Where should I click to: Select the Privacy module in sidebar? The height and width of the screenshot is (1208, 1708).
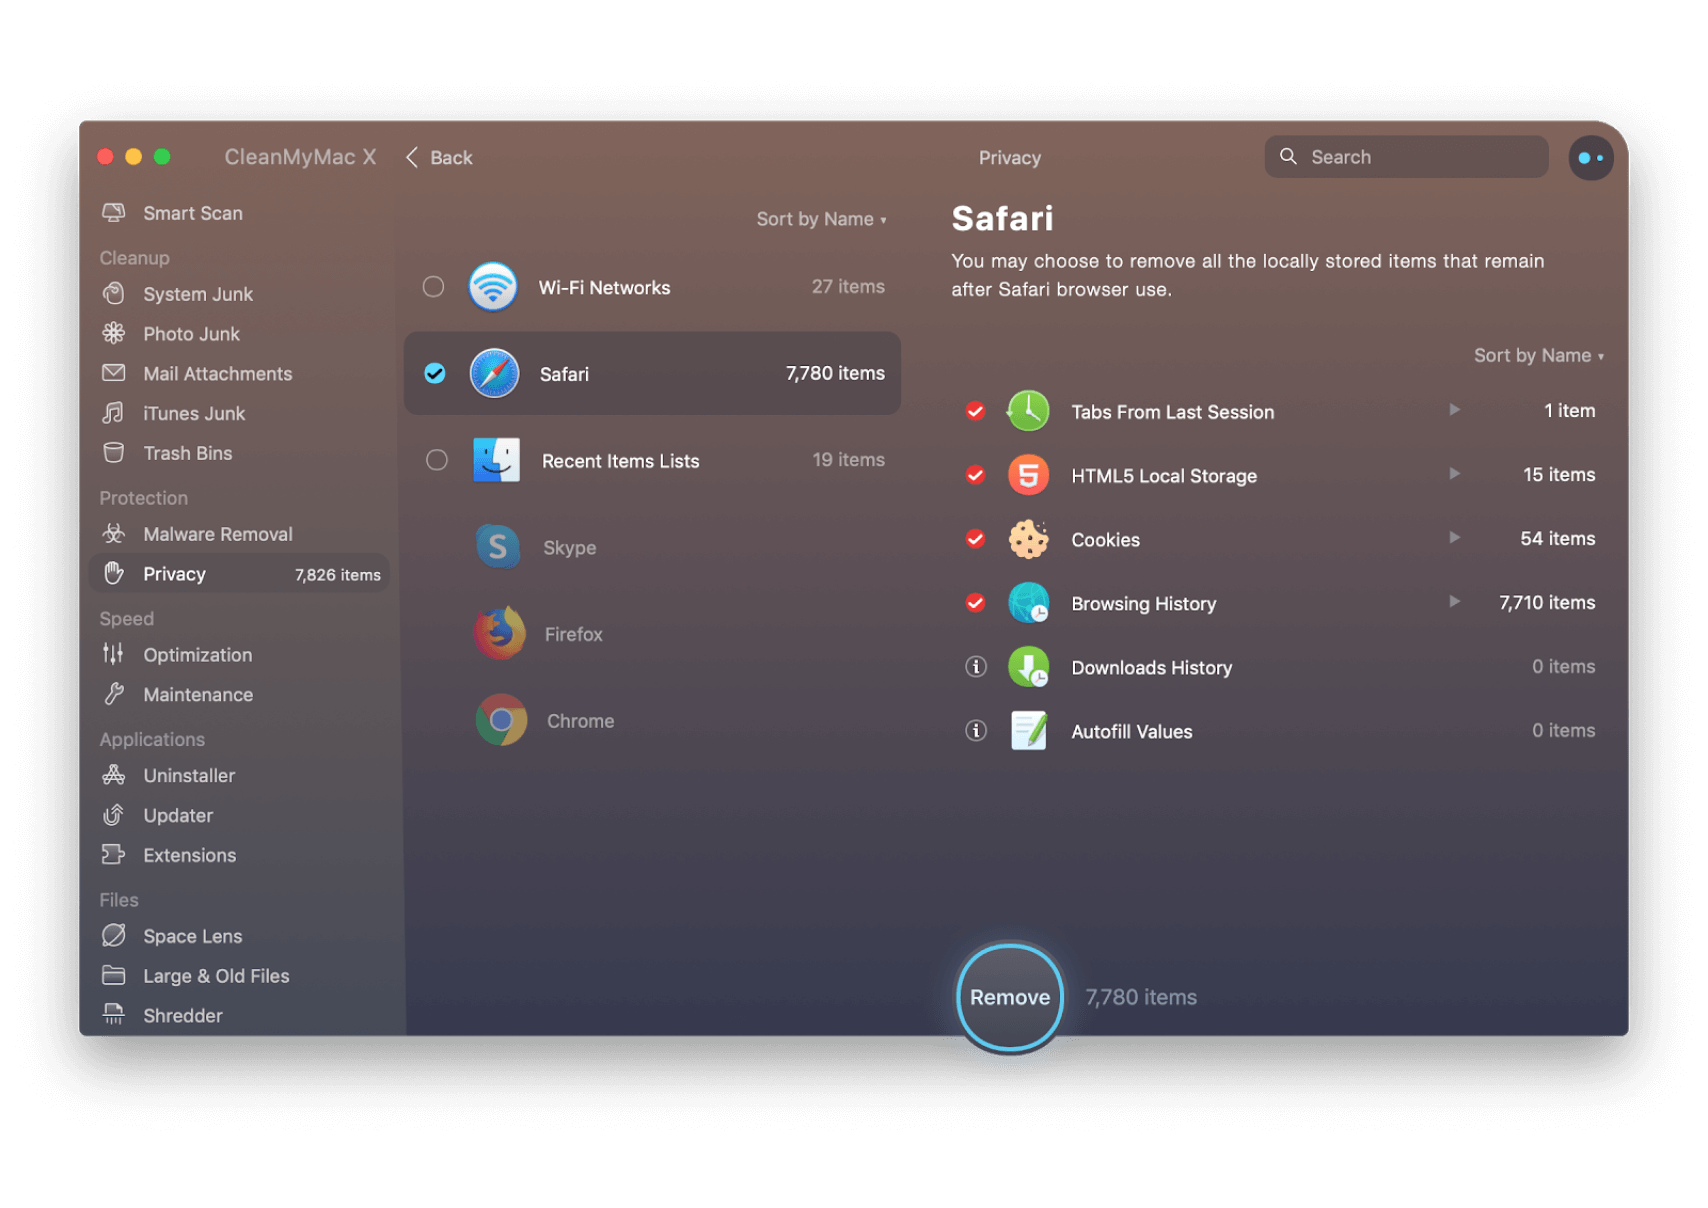[x=174, y=573]
